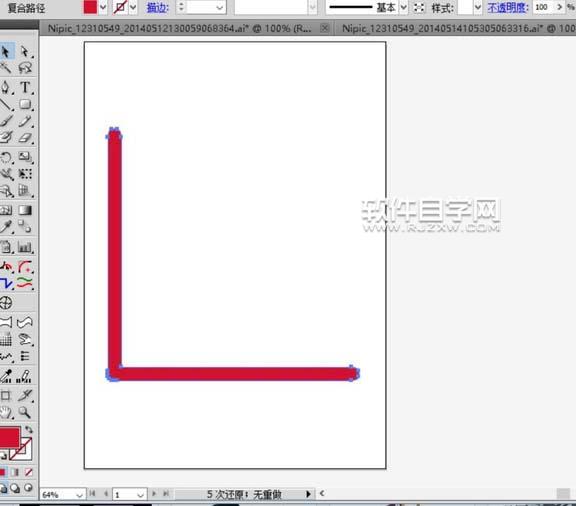Open the 描边 stroke panel link
This screenshot has width=576, height=506.
(x=158, y=8)
